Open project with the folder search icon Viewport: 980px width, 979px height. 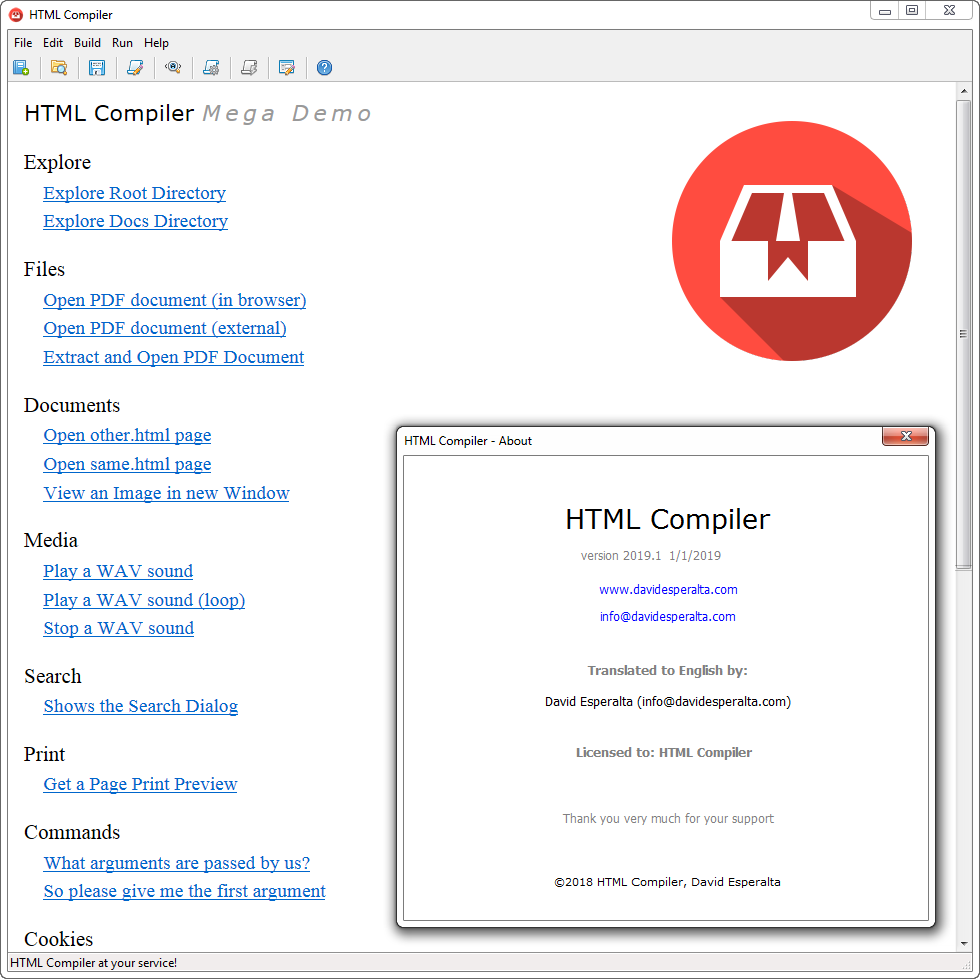pos(59,68)
